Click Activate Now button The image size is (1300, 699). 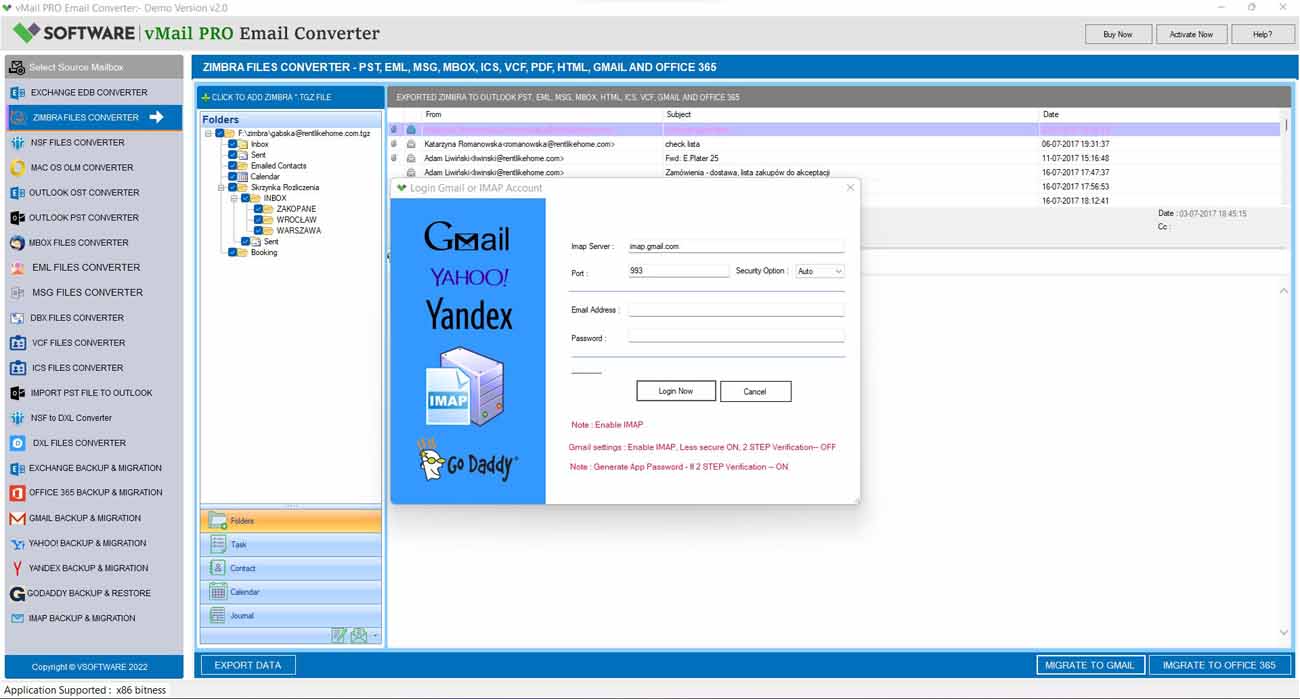click(1191, 34)
